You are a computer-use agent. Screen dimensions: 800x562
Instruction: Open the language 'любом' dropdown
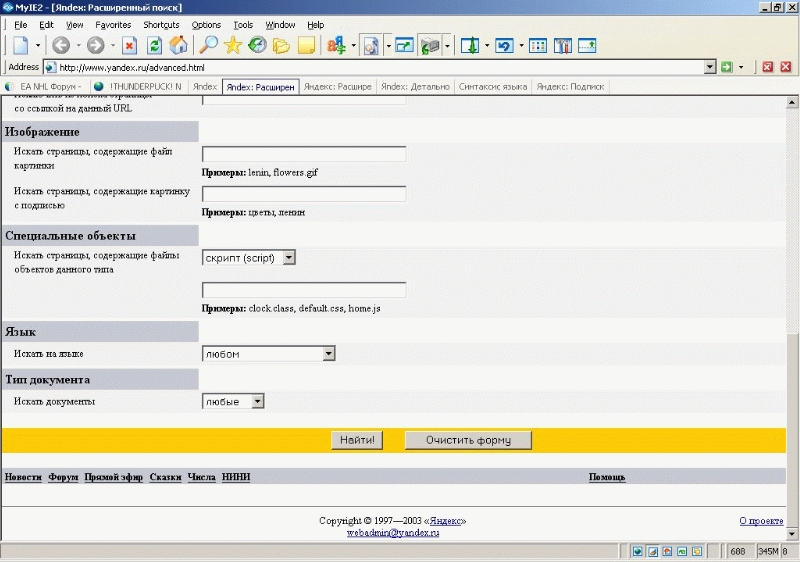pyautogui.click(x=329, y=353)
